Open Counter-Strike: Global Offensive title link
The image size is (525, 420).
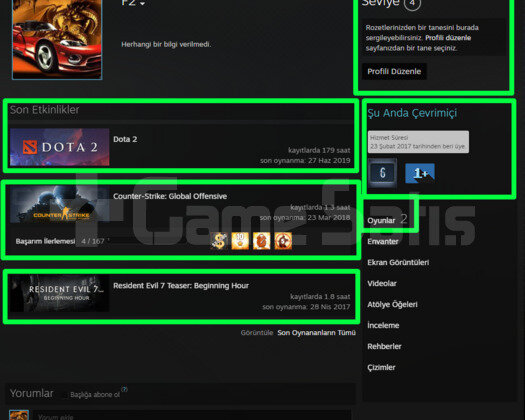click(170, 196)
